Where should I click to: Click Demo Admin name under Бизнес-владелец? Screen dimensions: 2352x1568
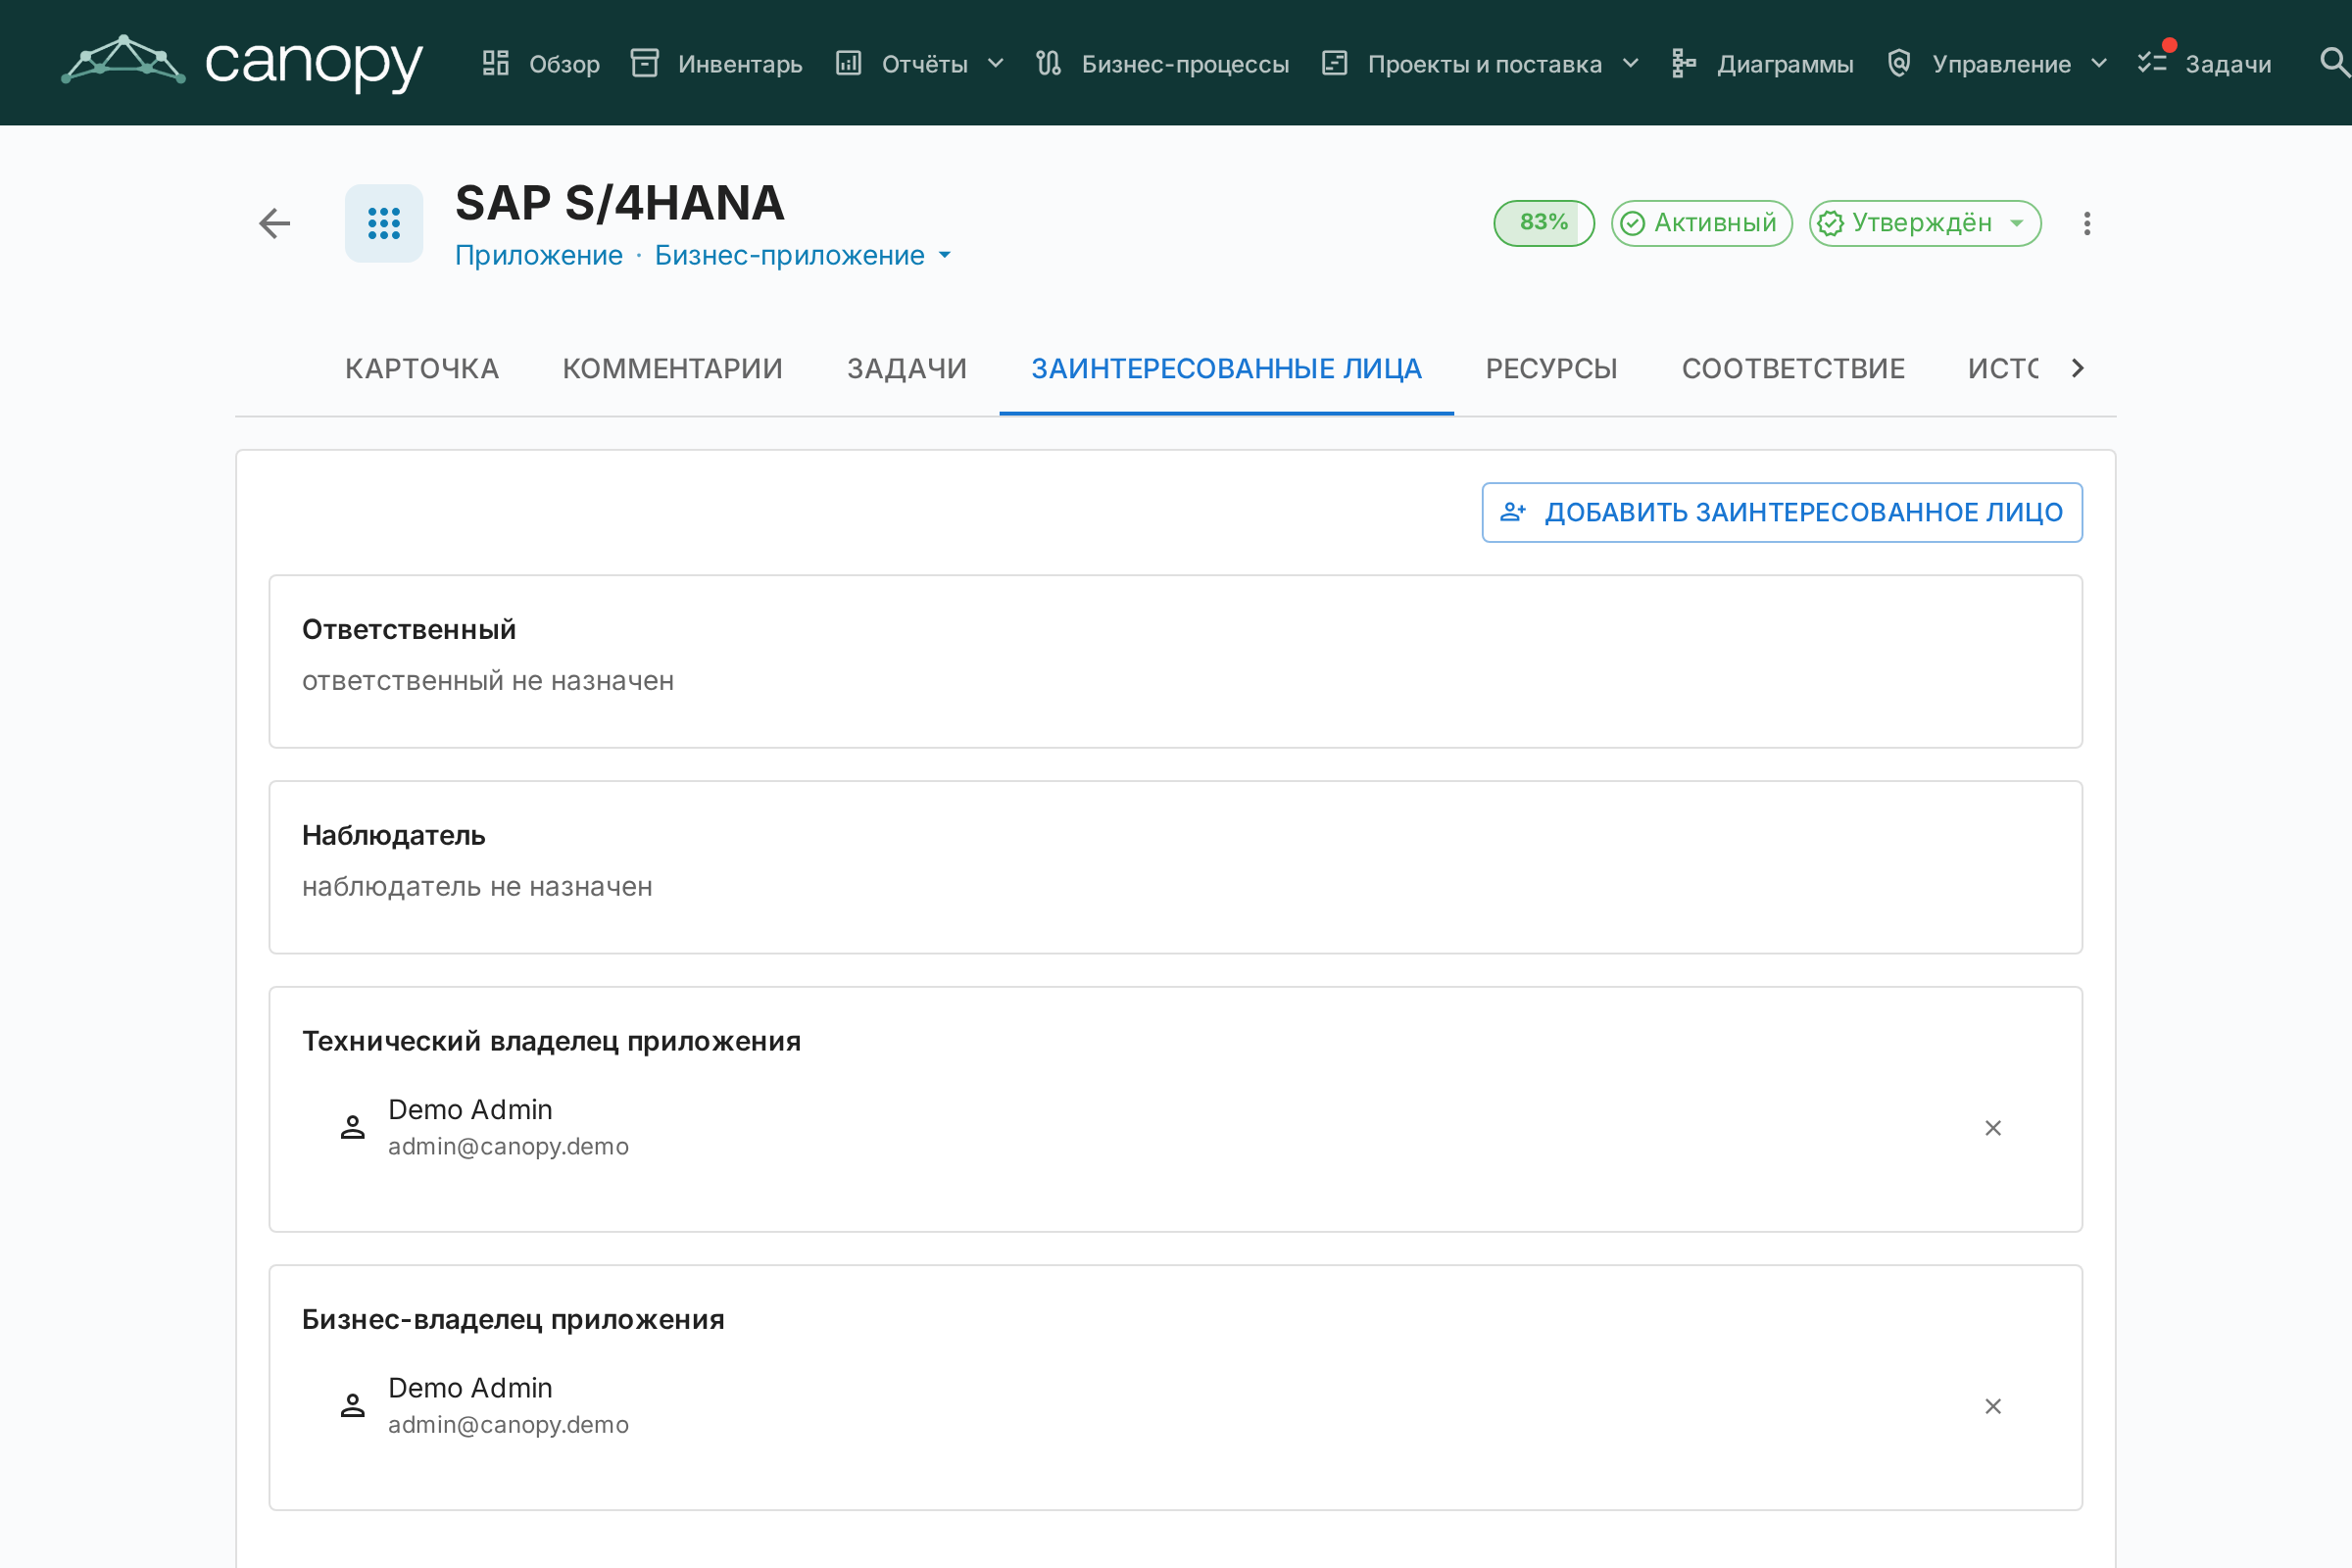[x=470, y=1387]
